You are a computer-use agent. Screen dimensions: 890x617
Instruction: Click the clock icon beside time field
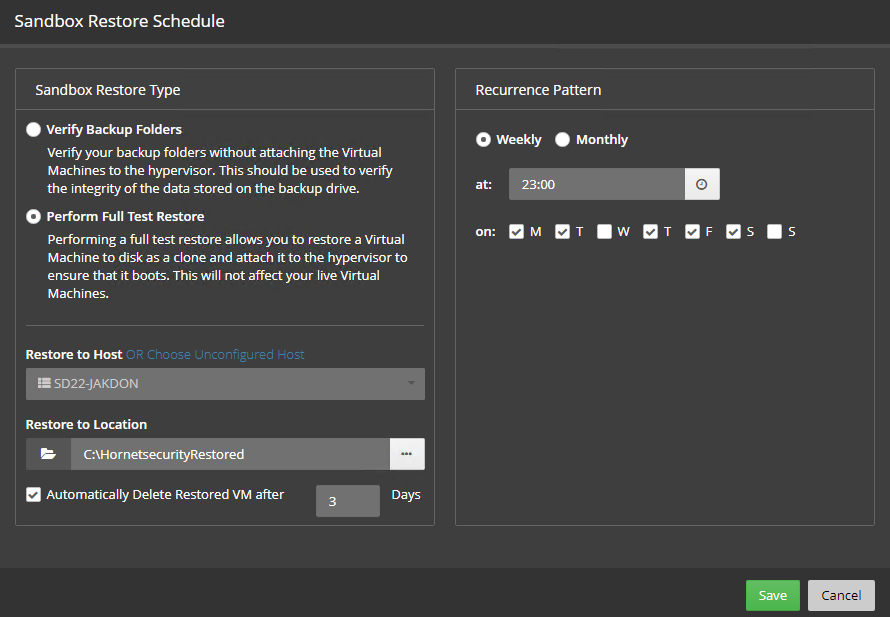tap(701, 185)
